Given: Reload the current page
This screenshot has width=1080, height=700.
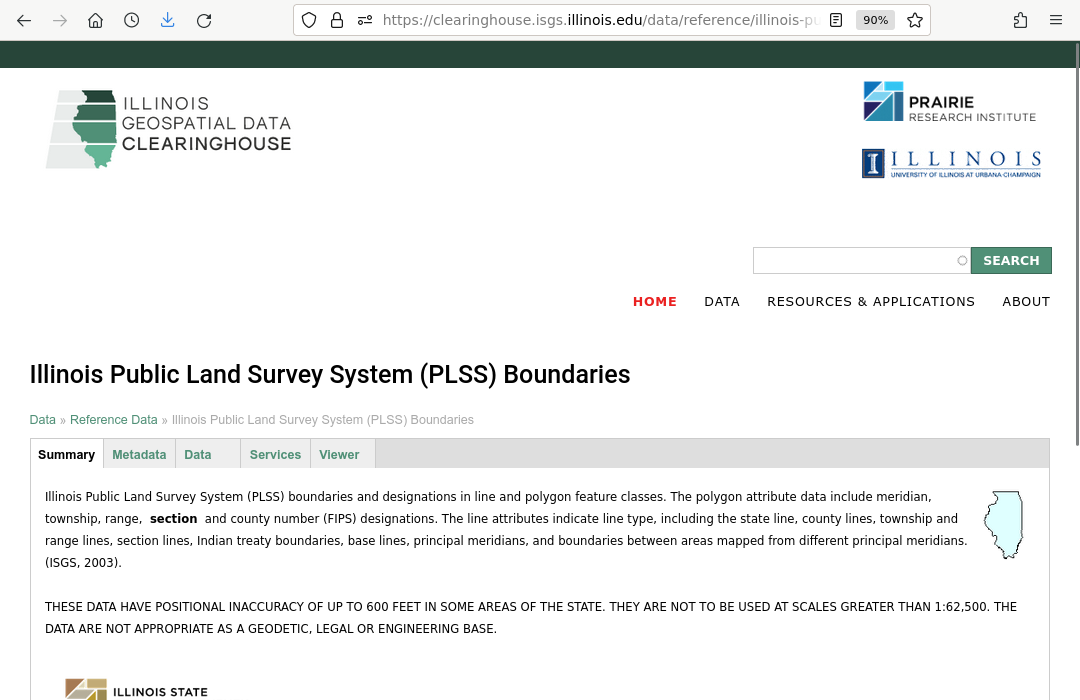Looking at the screenshot, I should click(x=204, y=20).
